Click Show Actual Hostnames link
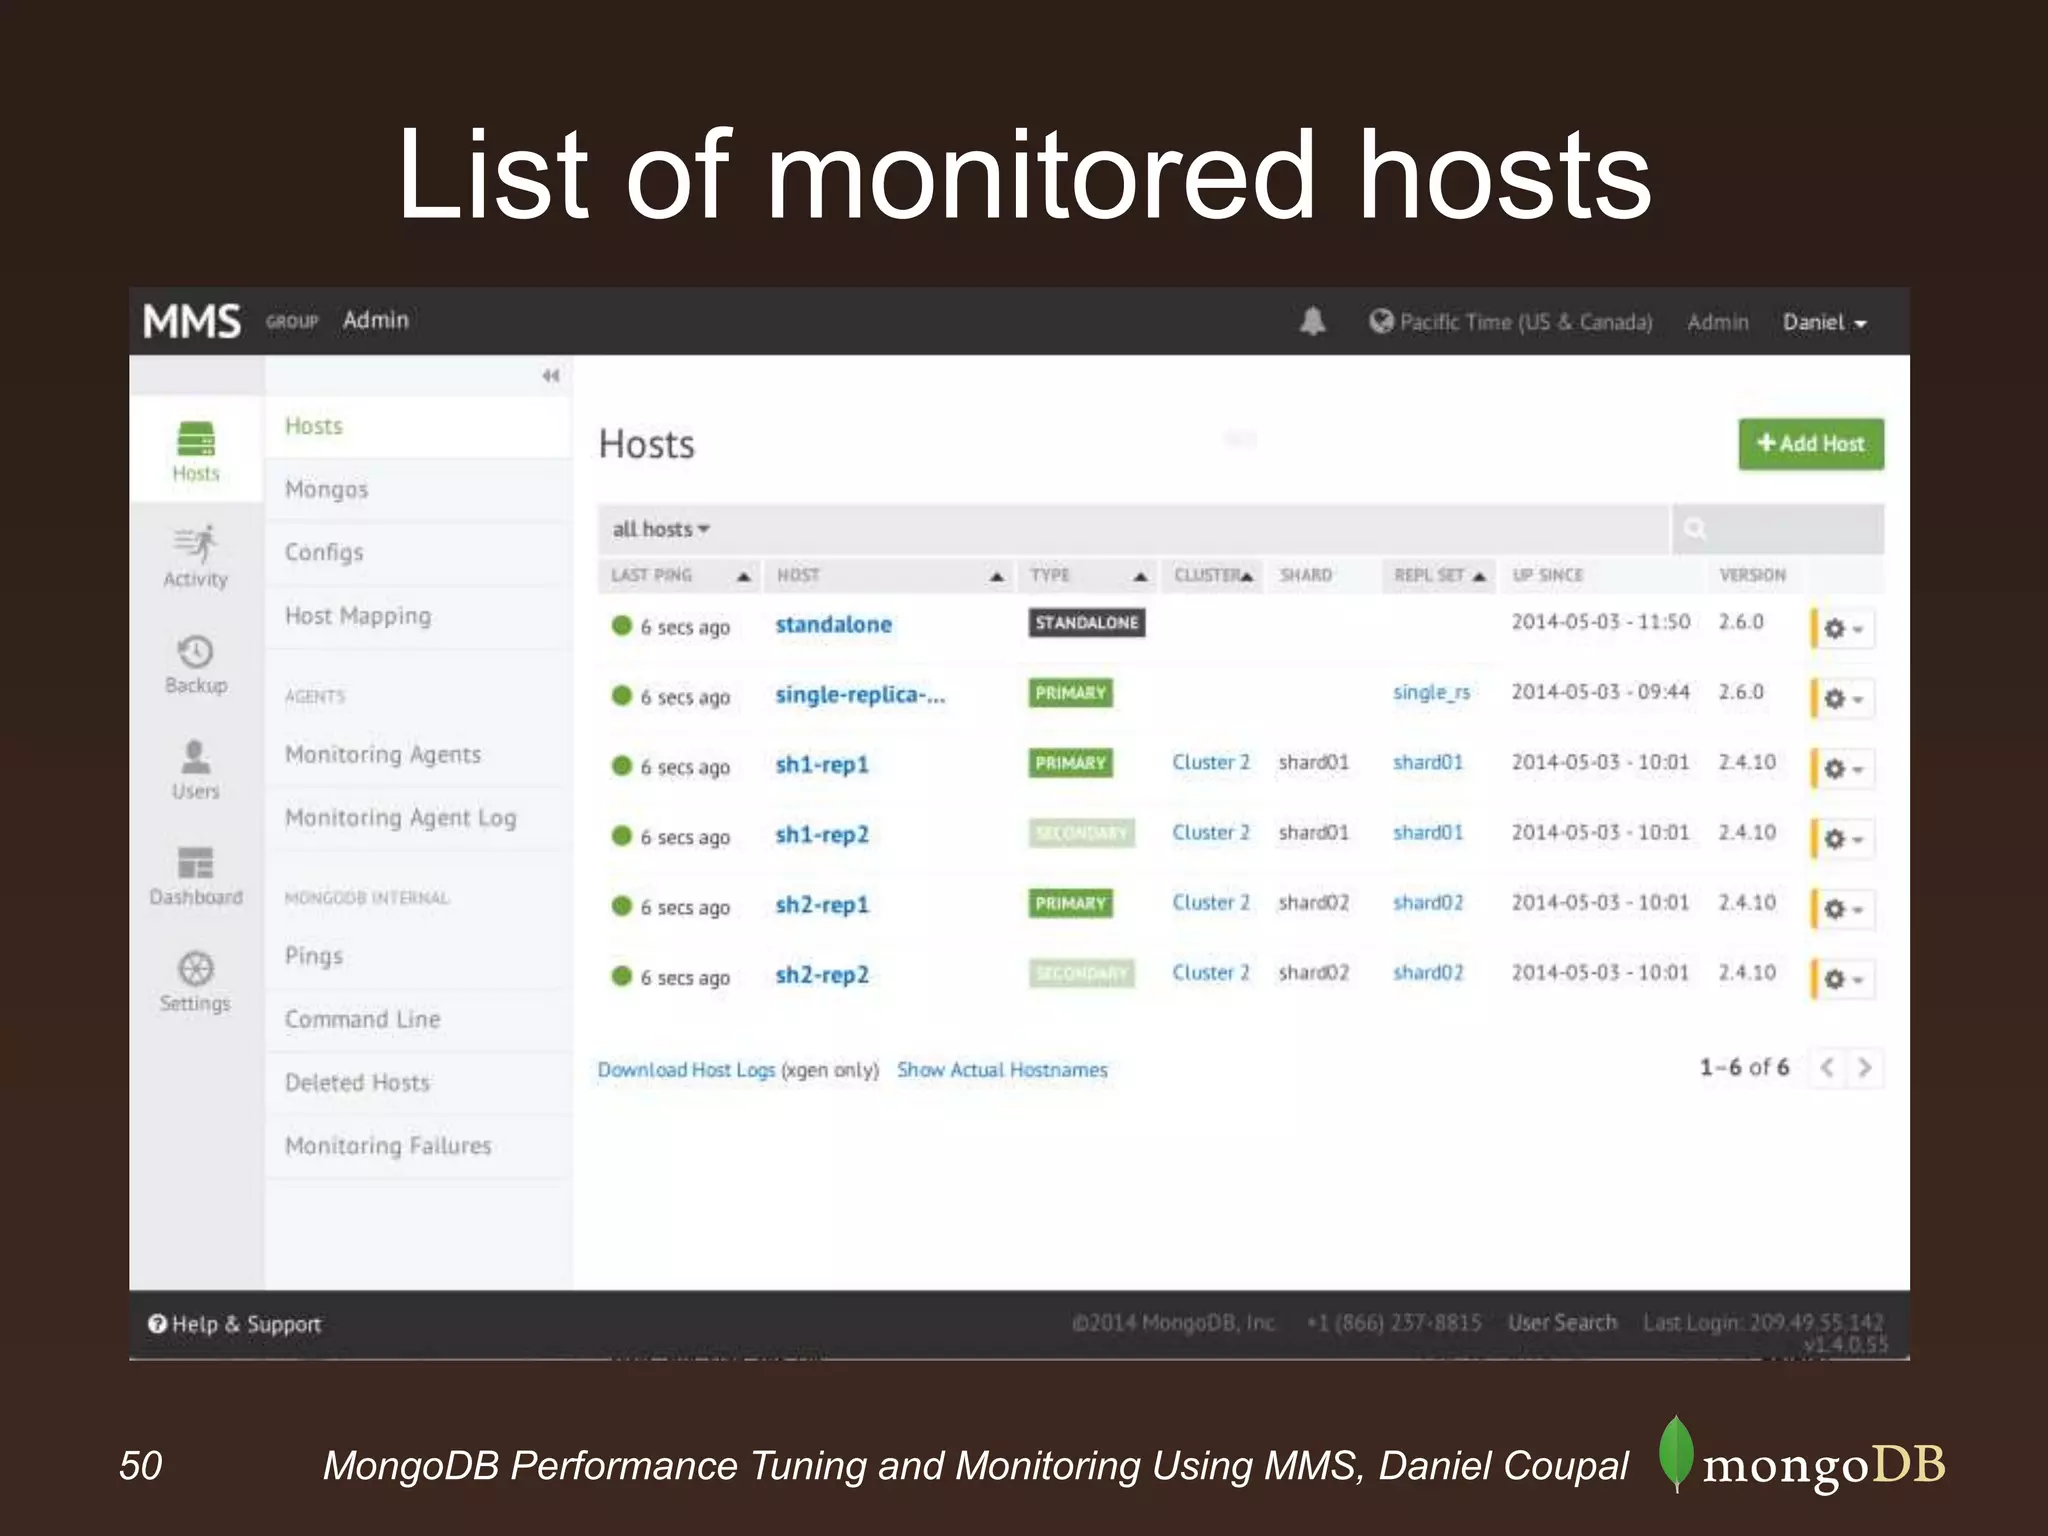Viewport: 2048px width, 1536px height. (1002, 1070)
